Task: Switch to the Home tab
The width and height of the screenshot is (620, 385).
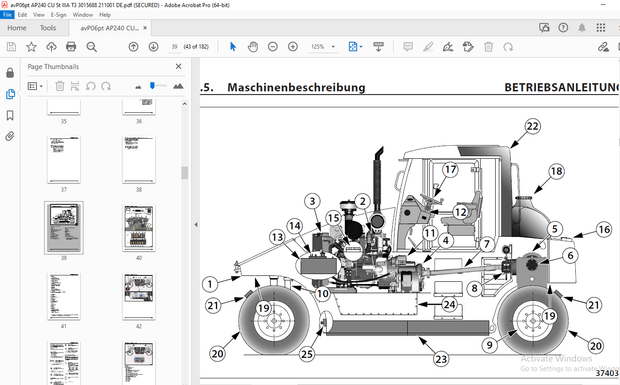Action: 17,28
